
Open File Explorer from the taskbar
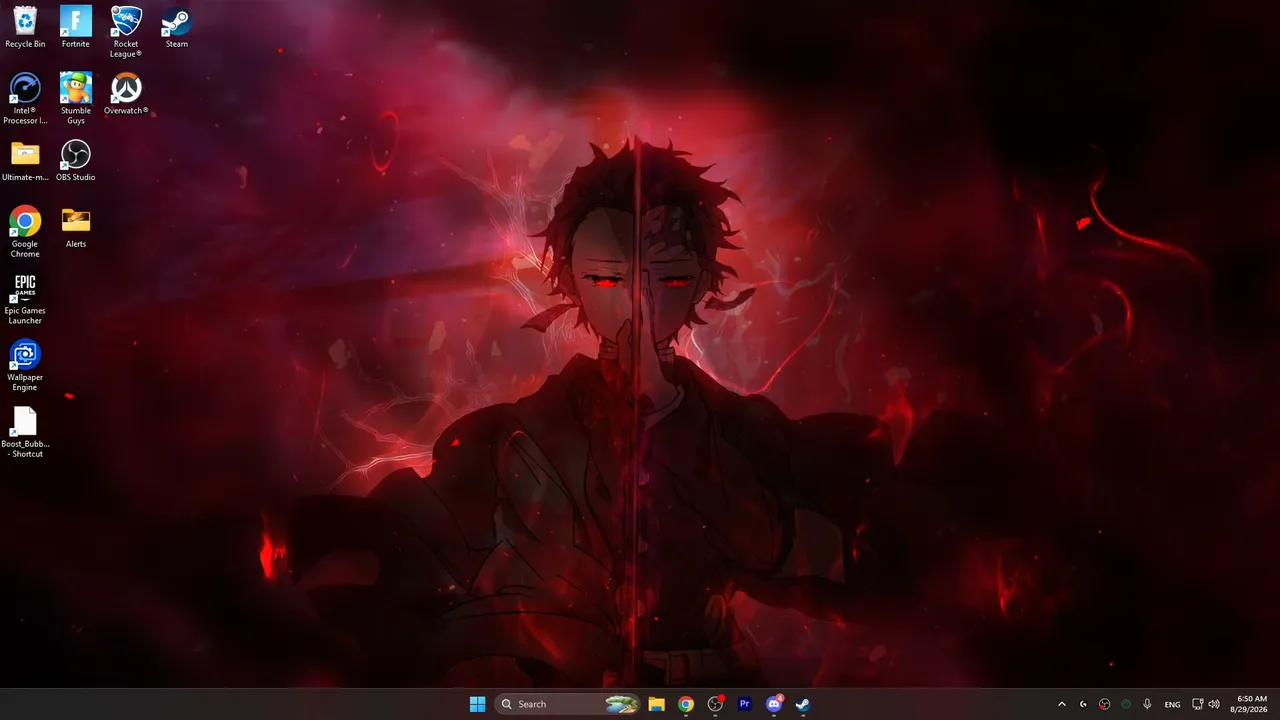pos(656,704)
